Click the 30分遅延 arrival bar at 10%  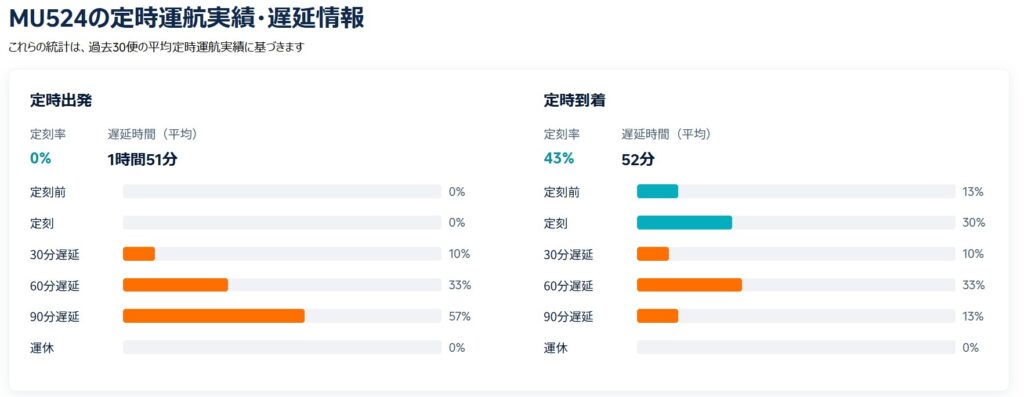[x=652, y=253]
